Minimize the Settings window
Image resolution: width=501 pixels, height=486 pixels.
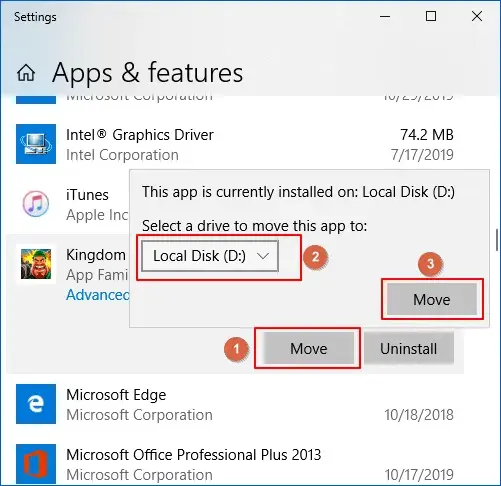(x=385, y=16)
